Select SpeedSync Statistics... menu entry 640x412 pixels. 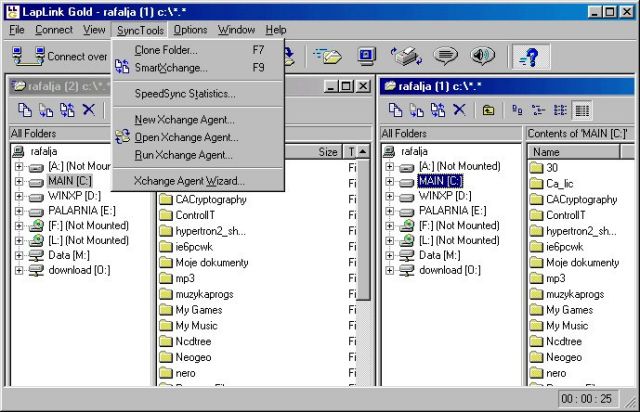pyautogui.click(x=198, y=94)
